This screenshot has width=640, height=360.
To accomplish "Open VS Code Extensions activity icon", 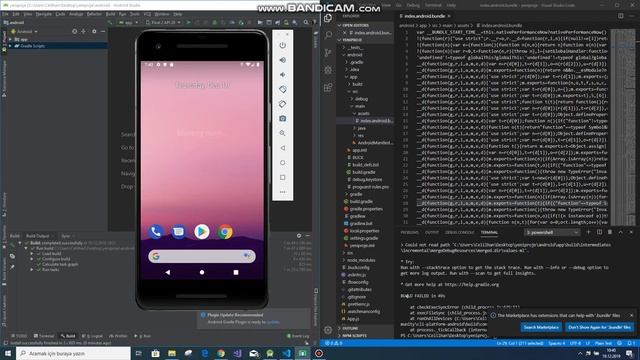I will pyautogui.click(x=328, y=87).
